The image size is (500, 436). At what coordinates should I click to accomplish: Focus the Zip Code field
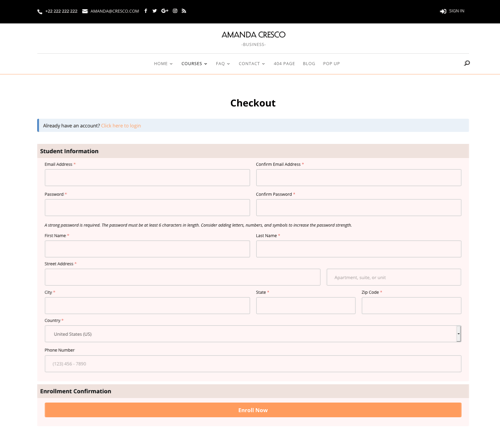pyautogui.click(x=411, y=305)
